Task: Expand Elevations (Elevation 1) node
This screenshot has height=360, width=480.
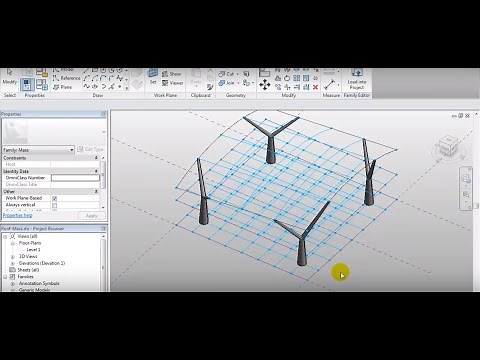Action: (13, 263)
